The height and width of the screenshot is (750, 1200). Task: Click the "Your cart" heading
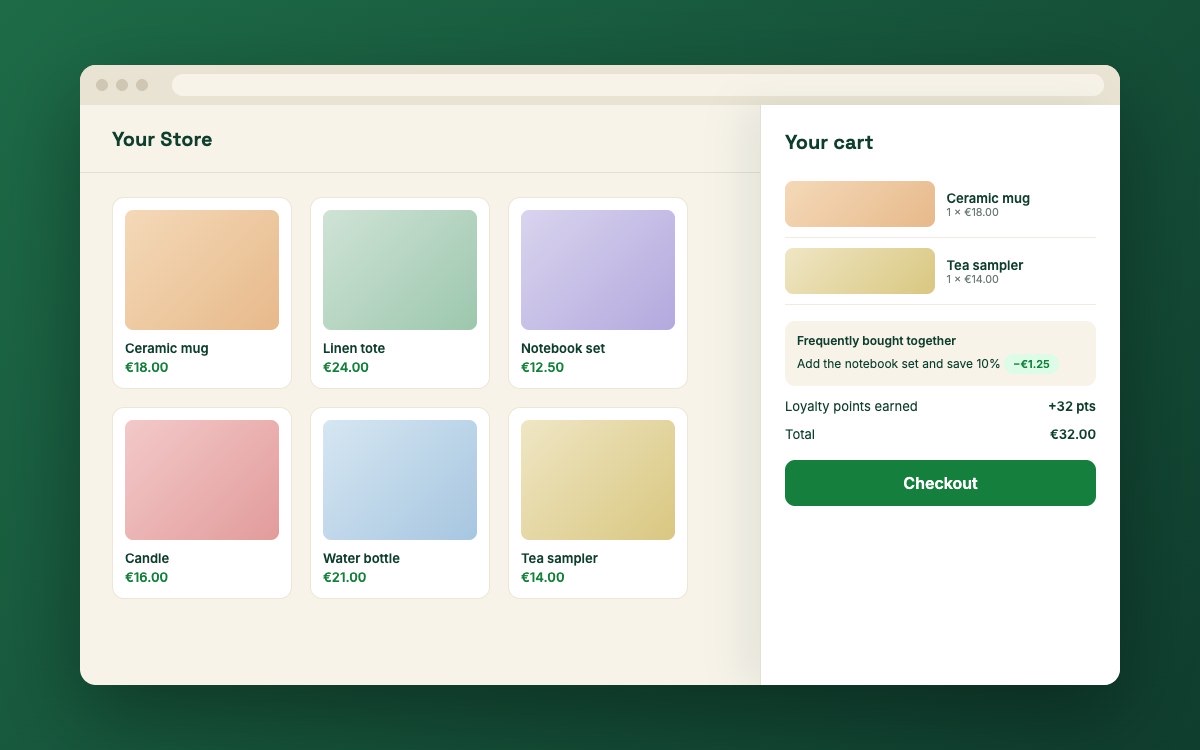[x=829, y=142]
